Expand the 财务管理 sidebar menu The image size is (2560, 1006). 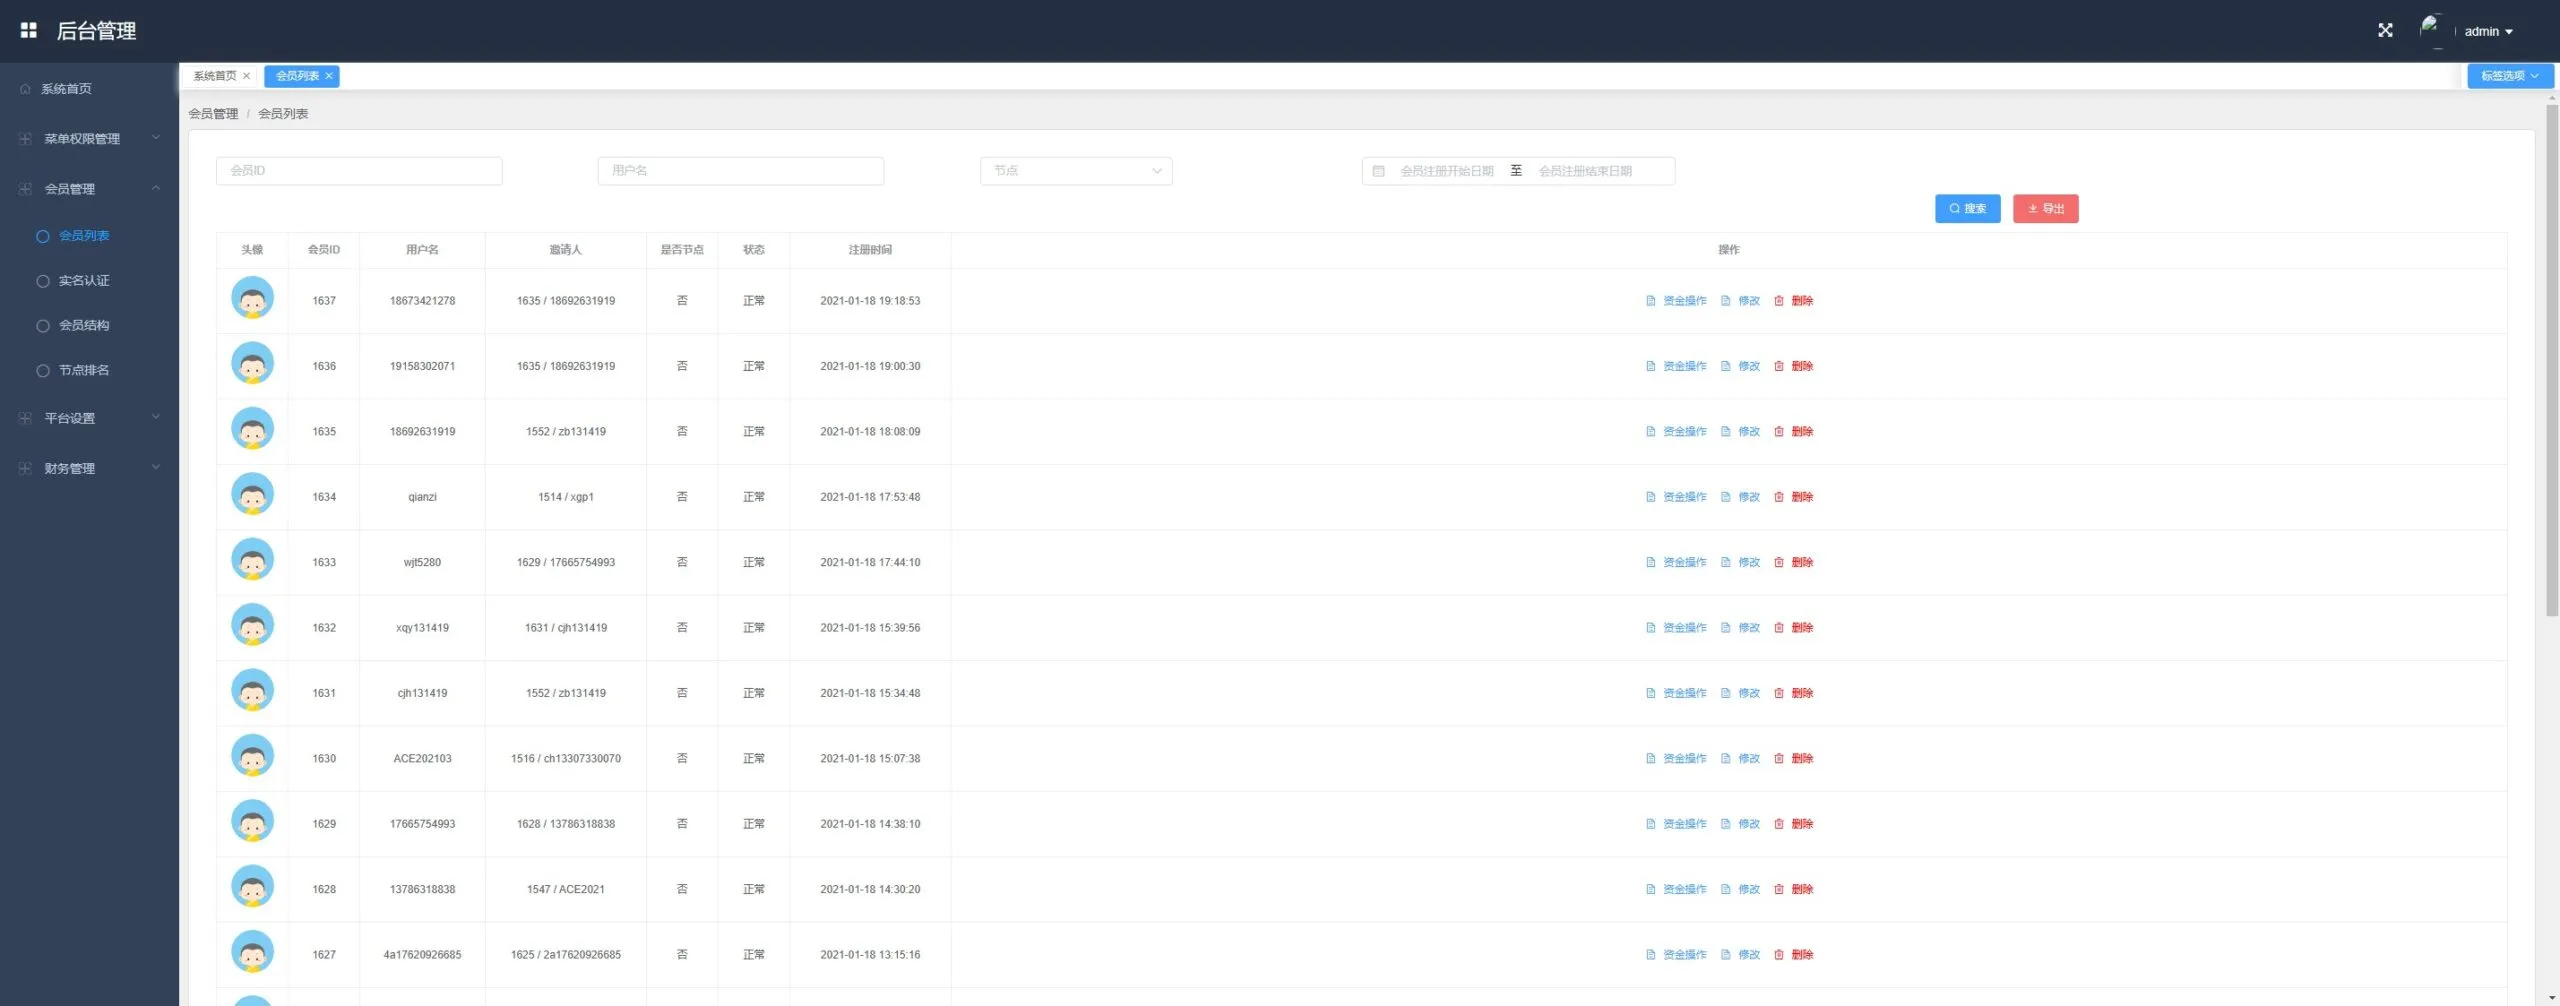(89, 468)
